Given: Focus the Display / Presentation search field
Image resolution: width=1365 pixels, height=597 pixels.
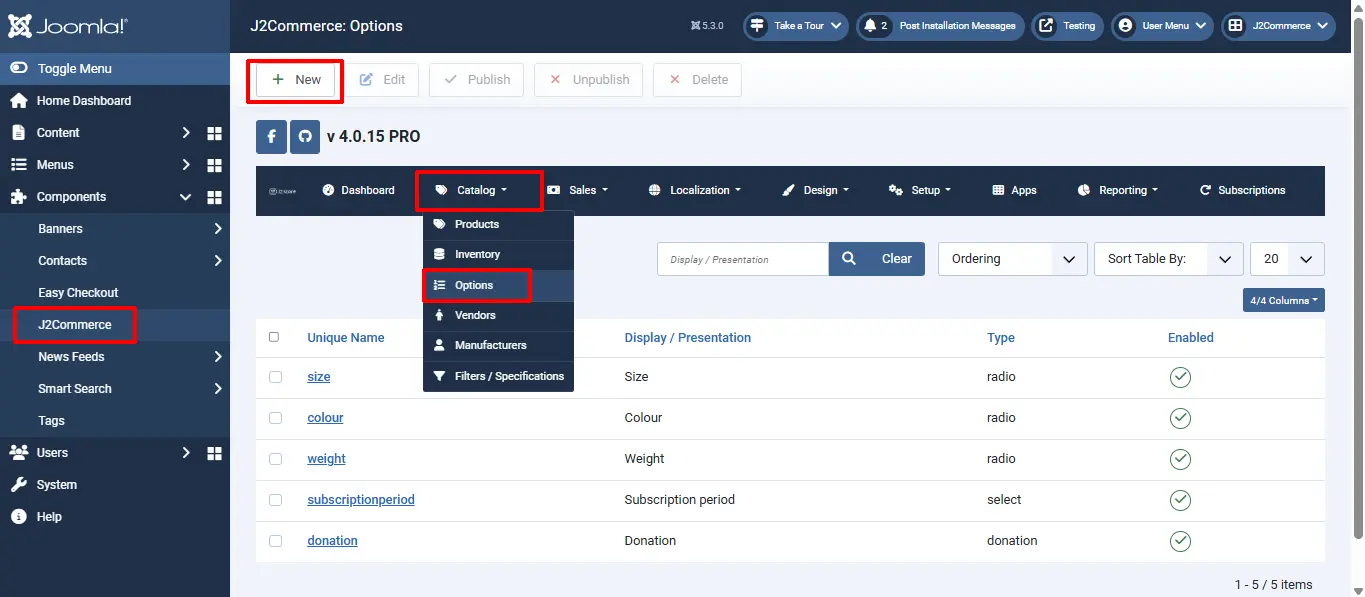Looking at the screenshot, I should (x=743, y=259).
